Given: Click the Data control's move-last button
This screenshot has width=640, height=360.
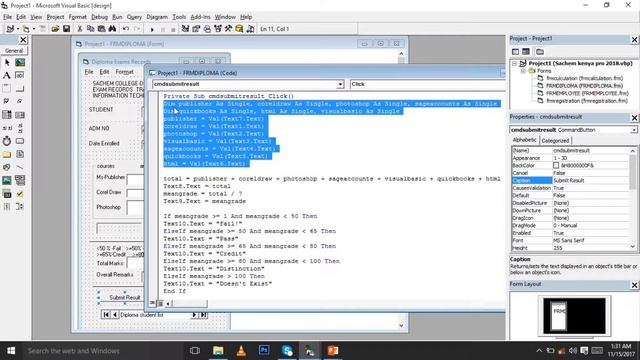Looking at the screenshot, I should (203, 315).
